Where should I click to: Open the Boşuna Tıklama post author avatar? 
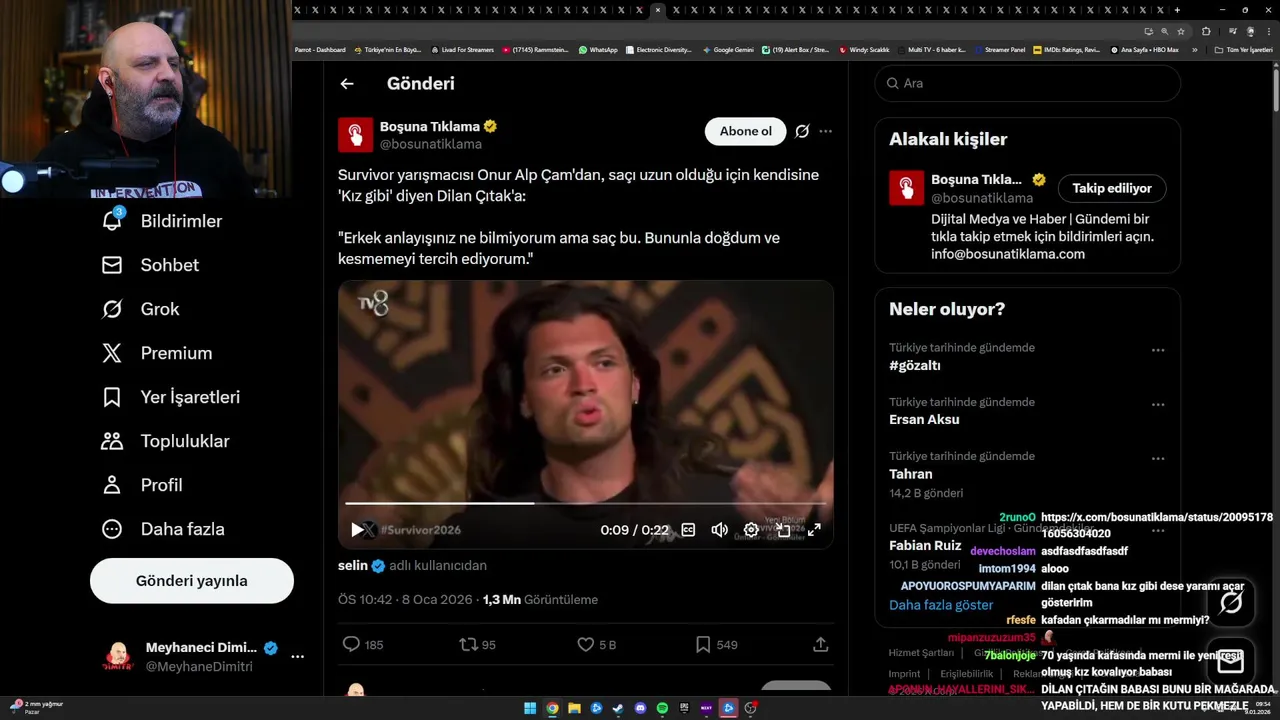coord(355,135)
